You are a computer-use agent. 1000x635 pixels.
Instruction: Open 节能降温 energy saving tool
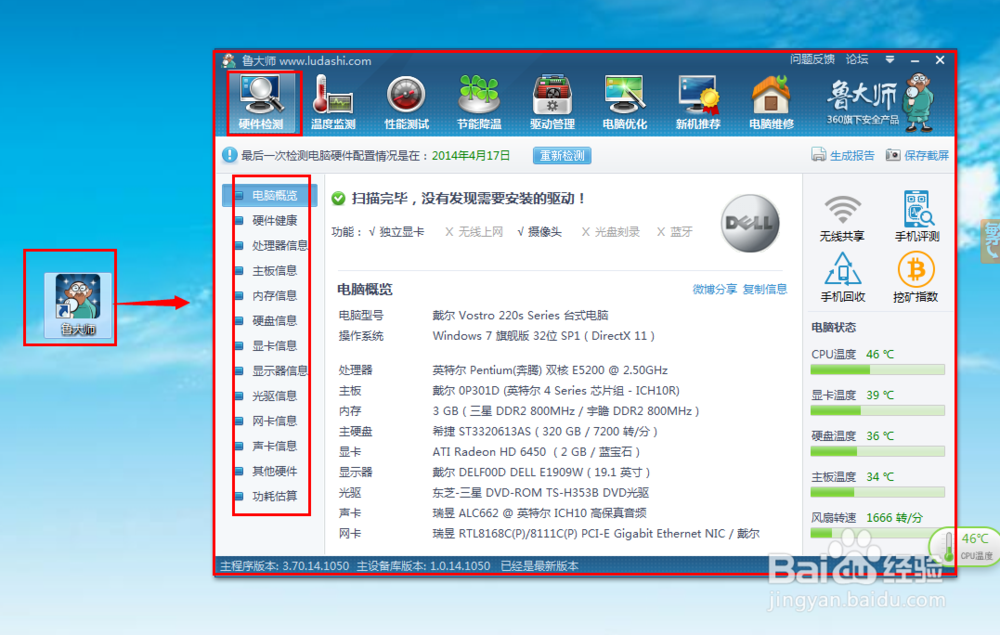(479, 102)
